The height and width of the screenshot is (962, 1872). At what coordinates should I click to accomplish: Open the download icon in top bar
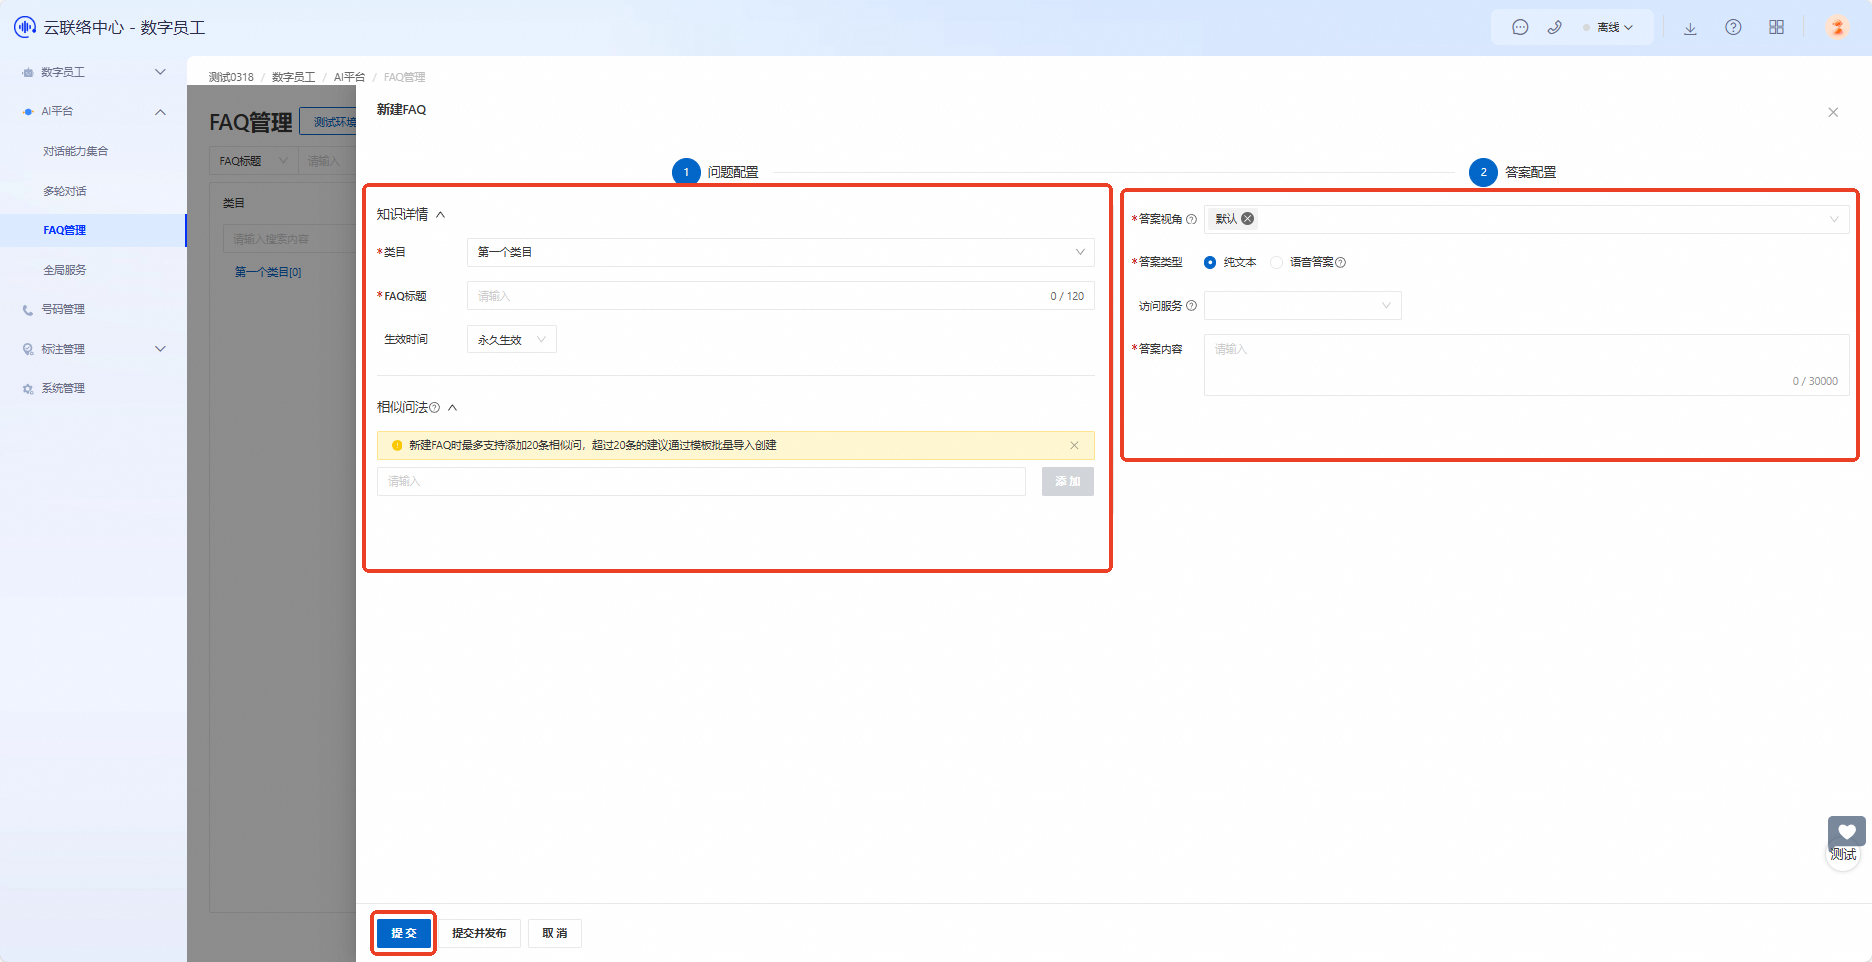1690,28
